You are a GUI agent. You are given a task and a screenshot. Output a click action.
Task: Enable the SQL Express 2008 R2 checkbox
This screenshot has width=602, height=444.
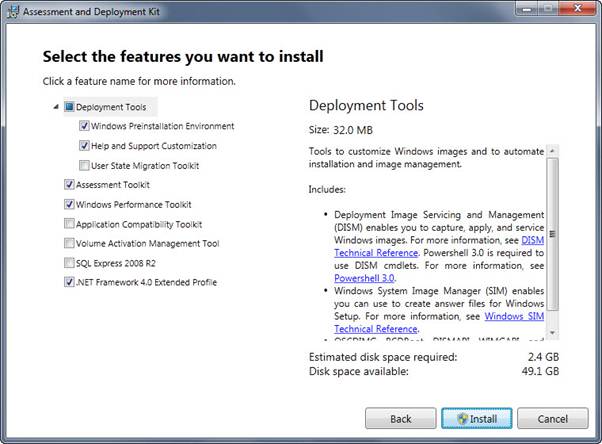click(69, 263)
